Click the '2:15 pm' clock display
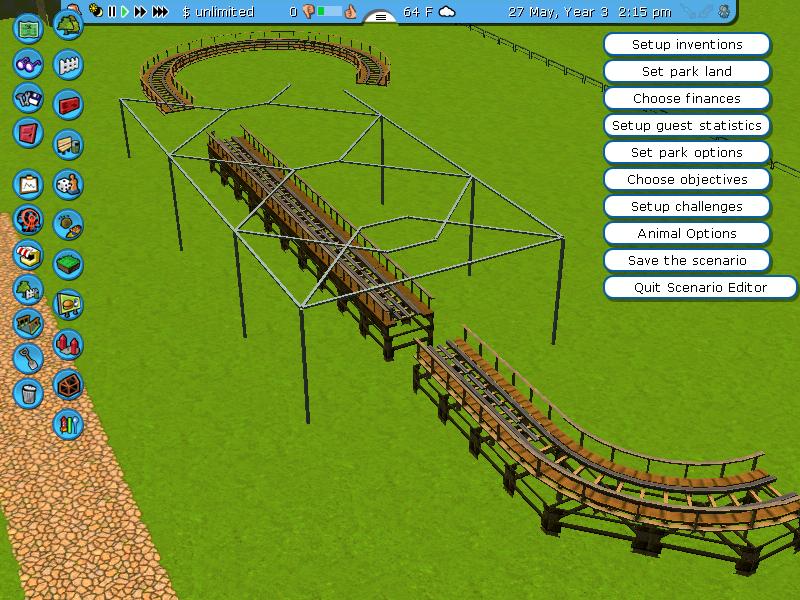800x600 pixels. [x=644, y=12]
